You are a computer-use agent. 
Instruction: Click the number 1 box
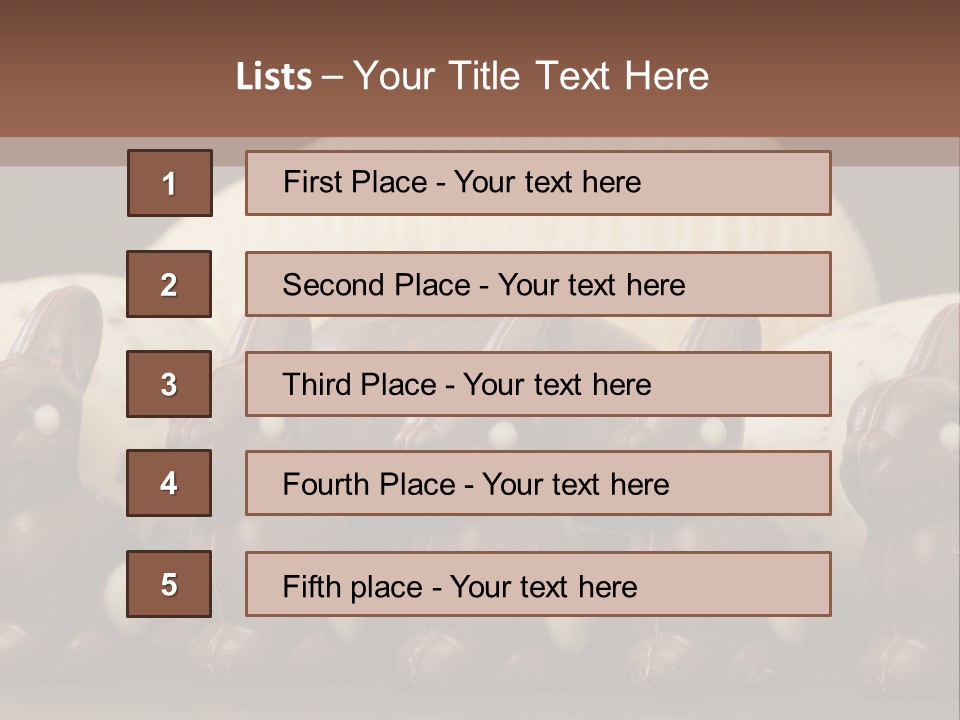[x=170, y=183]
